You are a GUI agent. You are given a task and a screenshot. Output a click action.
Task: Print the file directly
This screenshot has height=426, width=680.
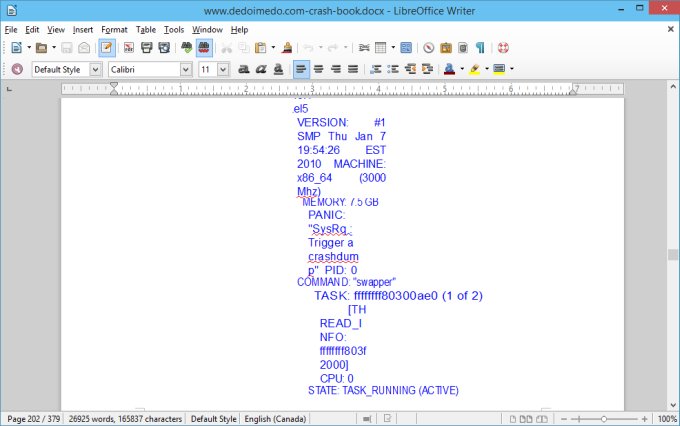[147, 48]
